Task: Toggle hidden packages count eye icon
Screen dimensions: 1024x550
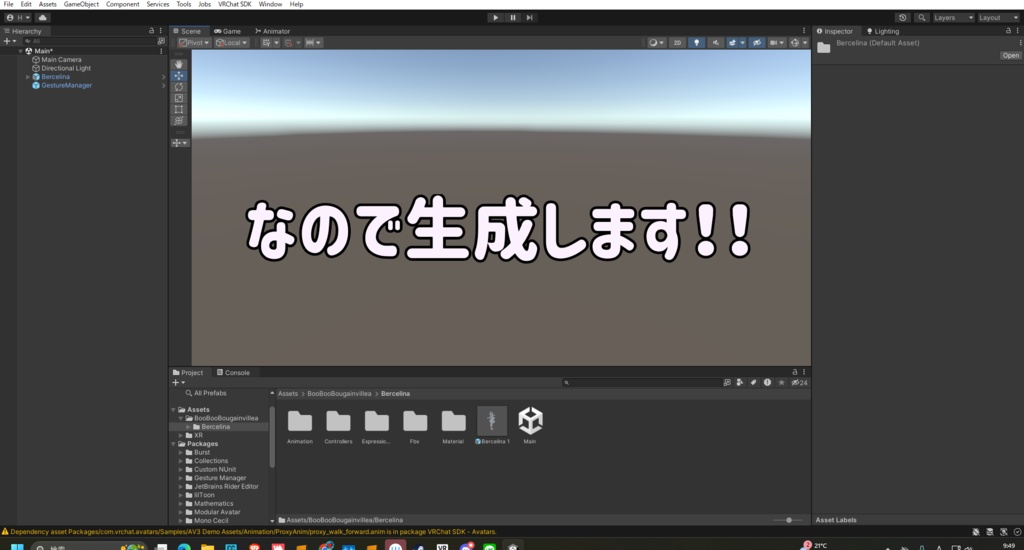Action: point(799,383)
